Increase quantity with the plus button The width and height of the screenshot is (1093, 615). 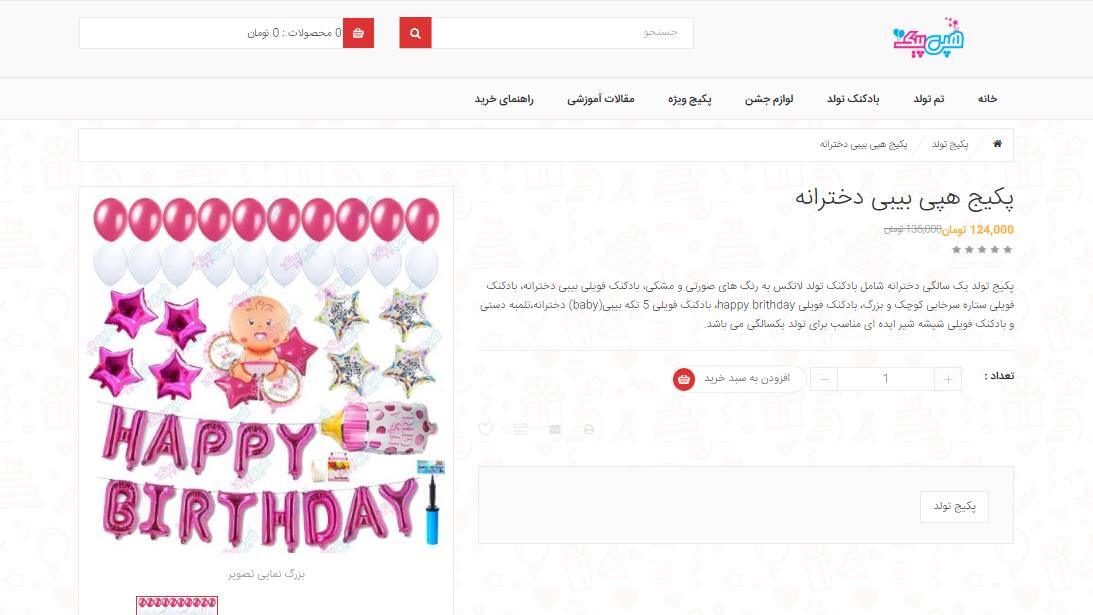pos(948,379)
